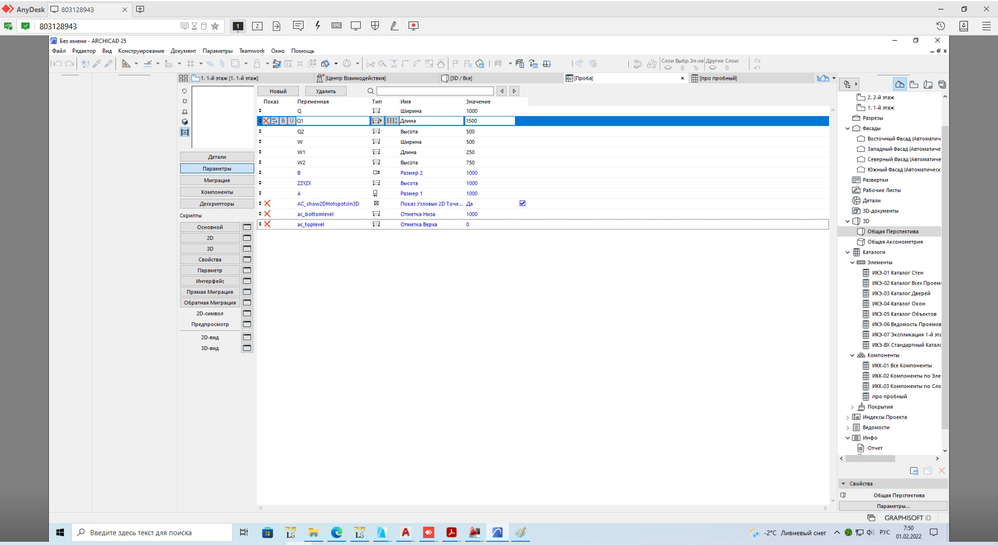
Task: Select Project Map icon in Navigator
Action: 899,84
